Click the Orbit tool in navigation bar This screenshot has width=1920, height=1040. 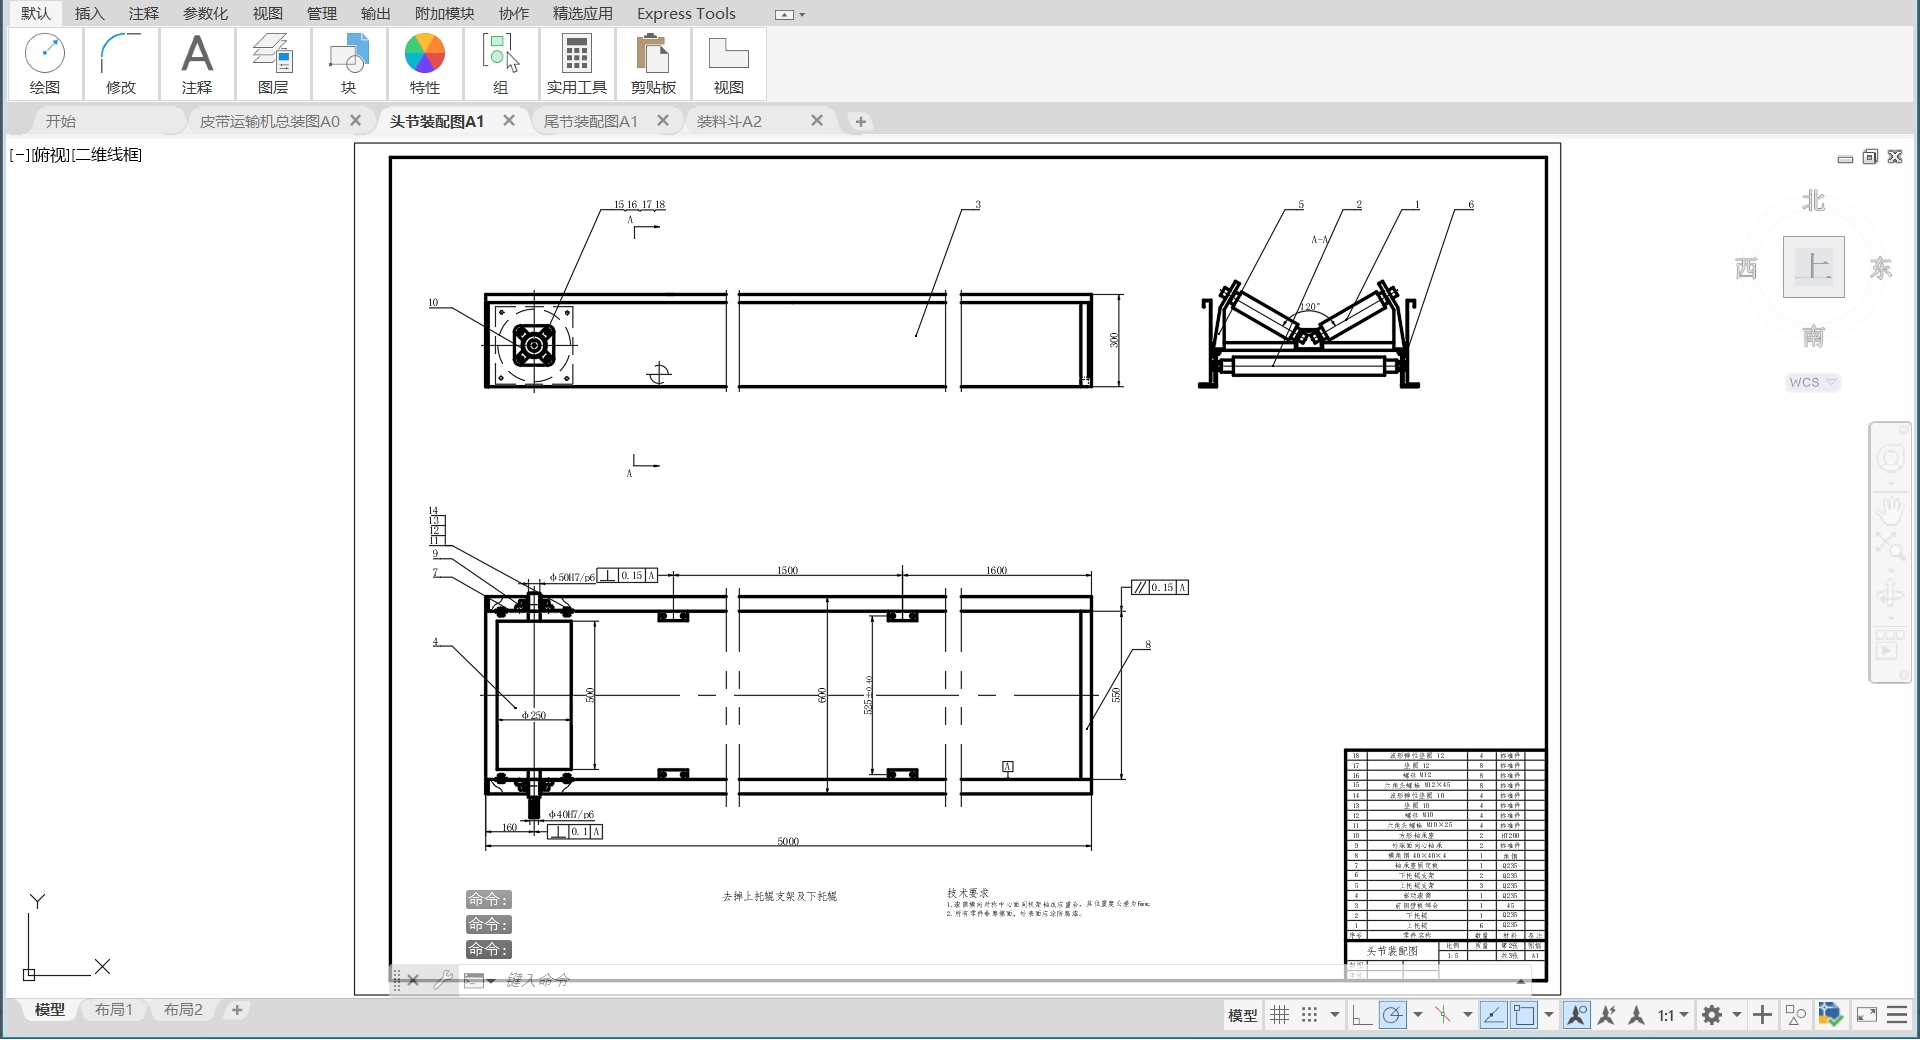pyautogui.click(x=1890, y=594)
